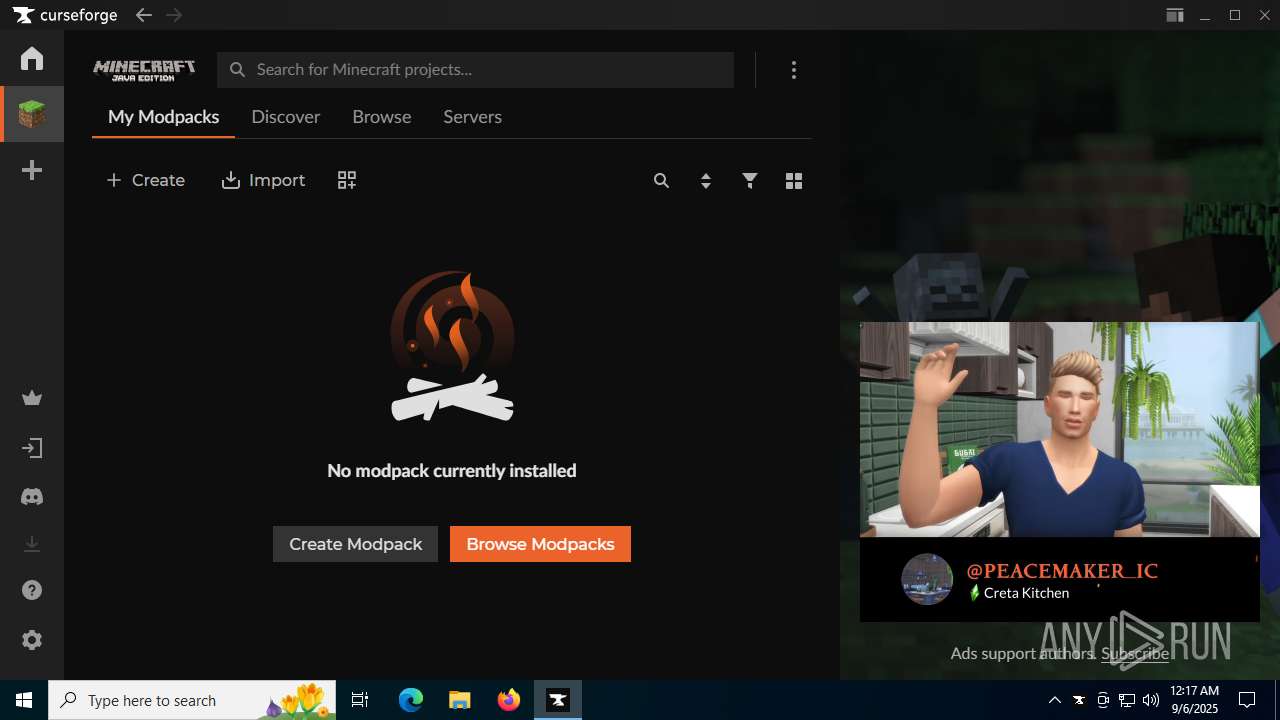
Task: Select the Minecraft game icon in sidebar
Action: pos(32,114)
